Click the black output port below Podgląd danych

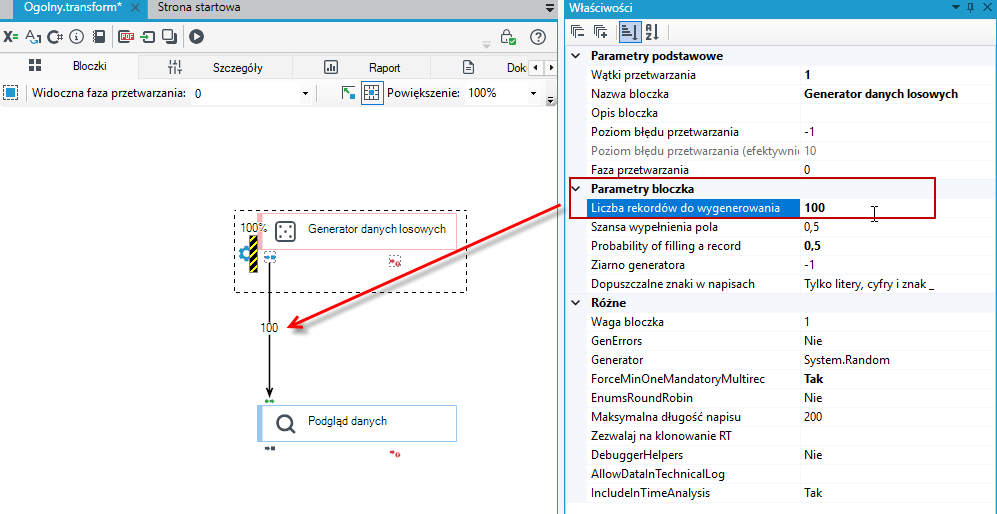coord(270,448)
